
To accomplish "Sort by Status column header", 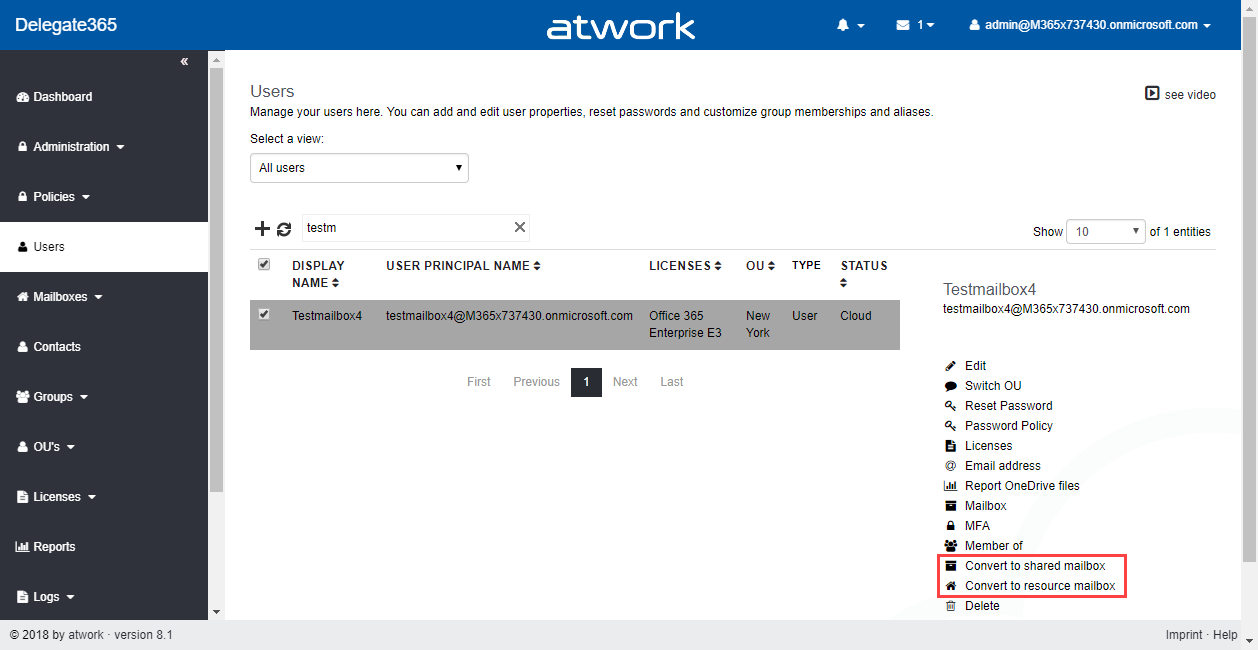I will click(864, 274).
